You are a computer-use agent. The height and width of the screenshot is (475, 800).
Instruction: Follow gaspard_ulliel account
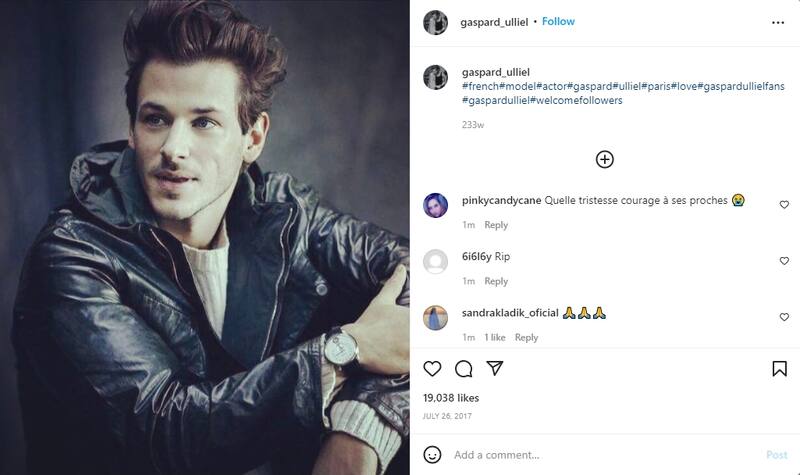(x=558, y=21)
